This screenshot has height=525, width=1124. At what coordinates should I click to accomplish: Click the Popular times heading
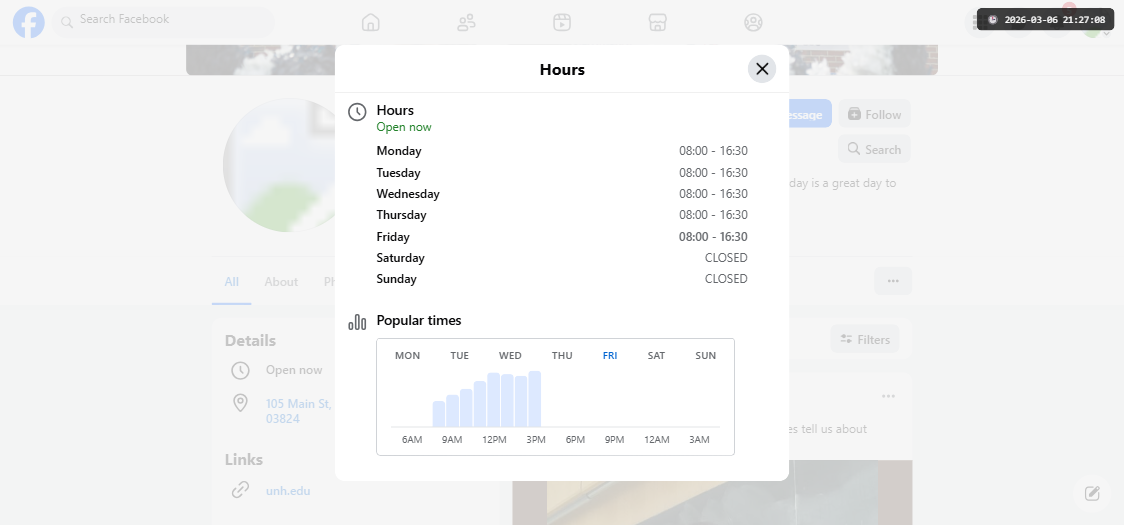tap(419, 321)
